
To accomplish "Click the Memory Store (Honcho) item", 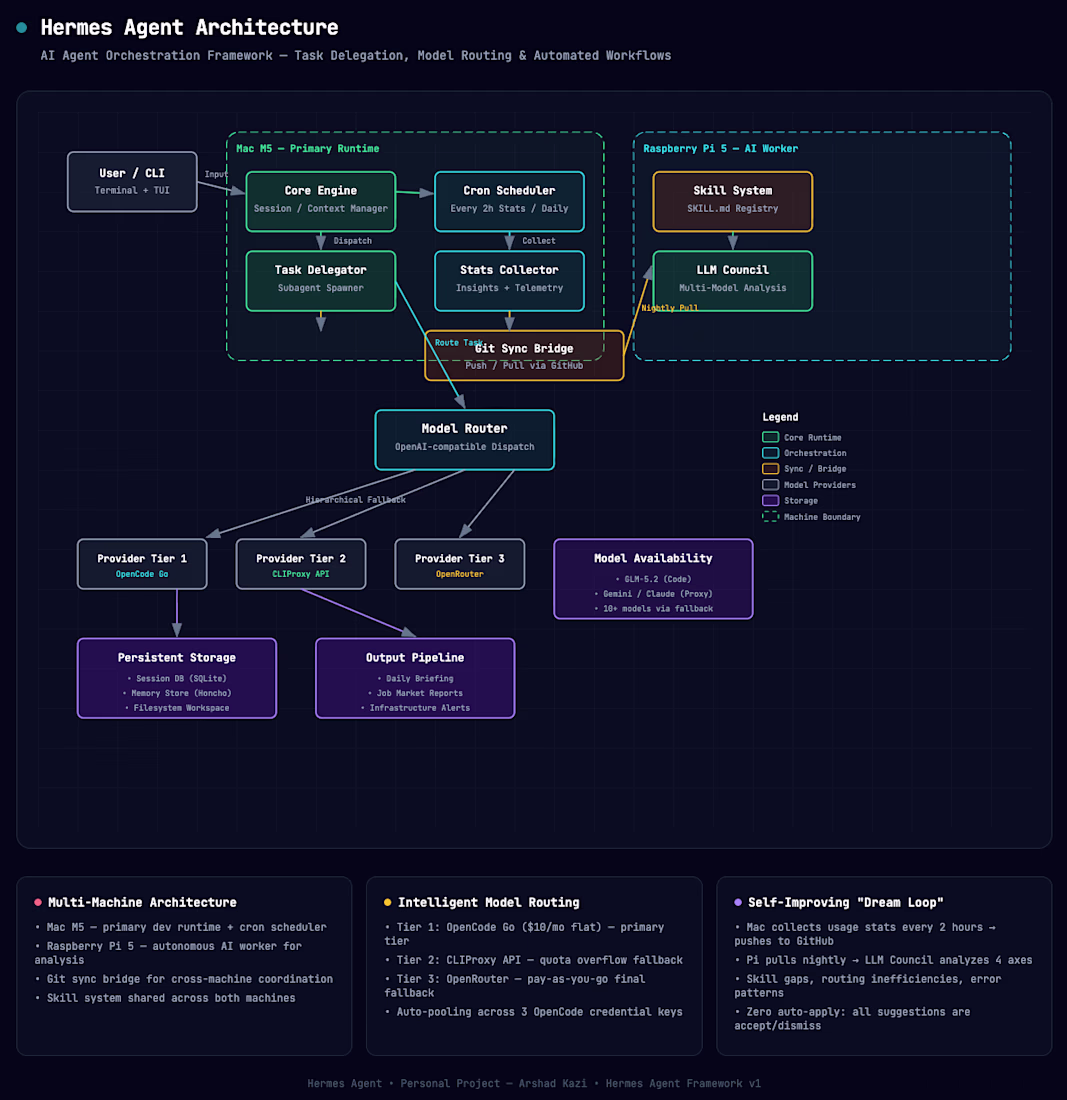I will point(177,693).
